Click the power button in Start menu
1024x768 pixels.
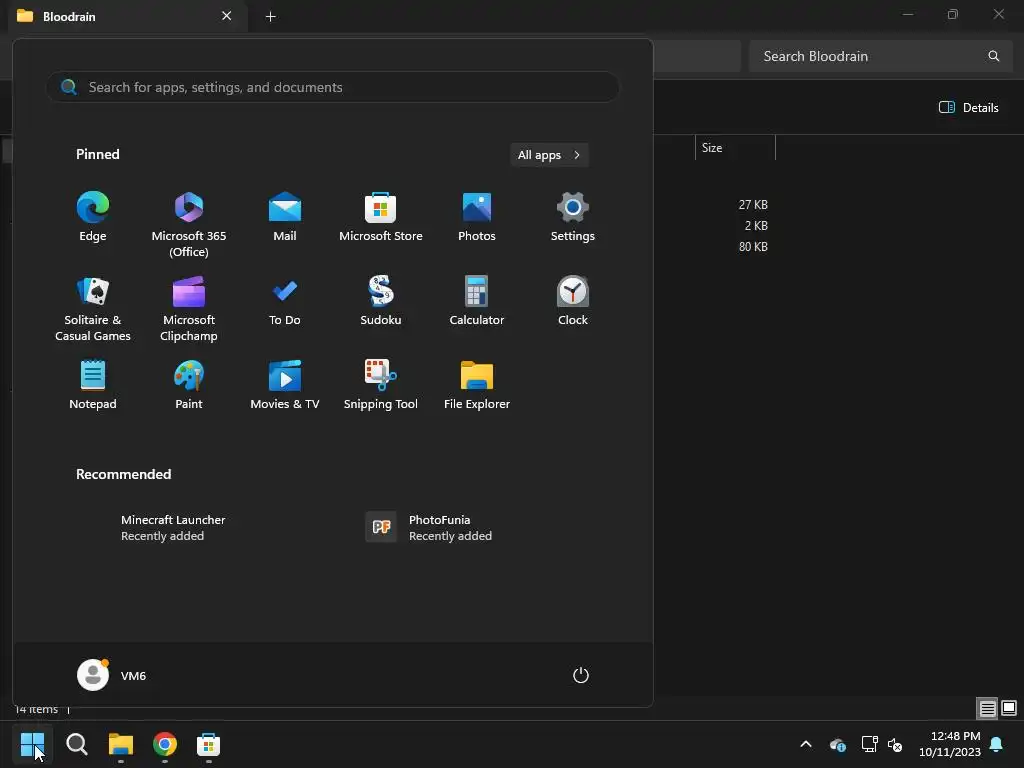581,675
